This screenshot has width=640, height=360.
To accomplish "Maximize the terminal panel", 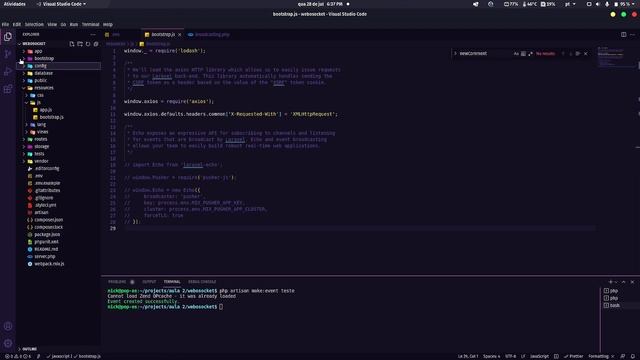I will 623,282.
